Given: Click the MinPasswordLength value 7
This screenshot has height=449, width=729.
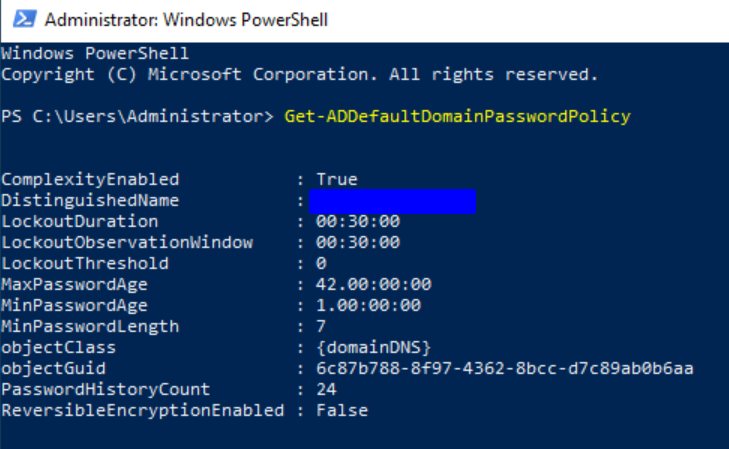Looking at the screenshot, I should (x=321, y=326).
